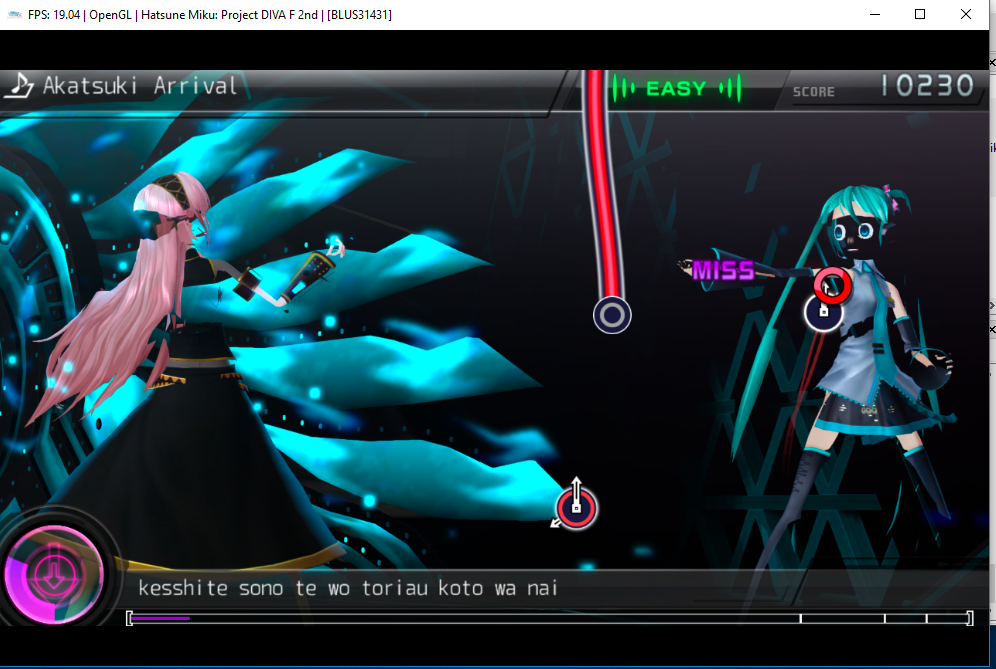The image size is (996, 669).
Task: Minimize the Project DIVA F 2nd window
Action: pyautogui.click(x=874, y=14)
